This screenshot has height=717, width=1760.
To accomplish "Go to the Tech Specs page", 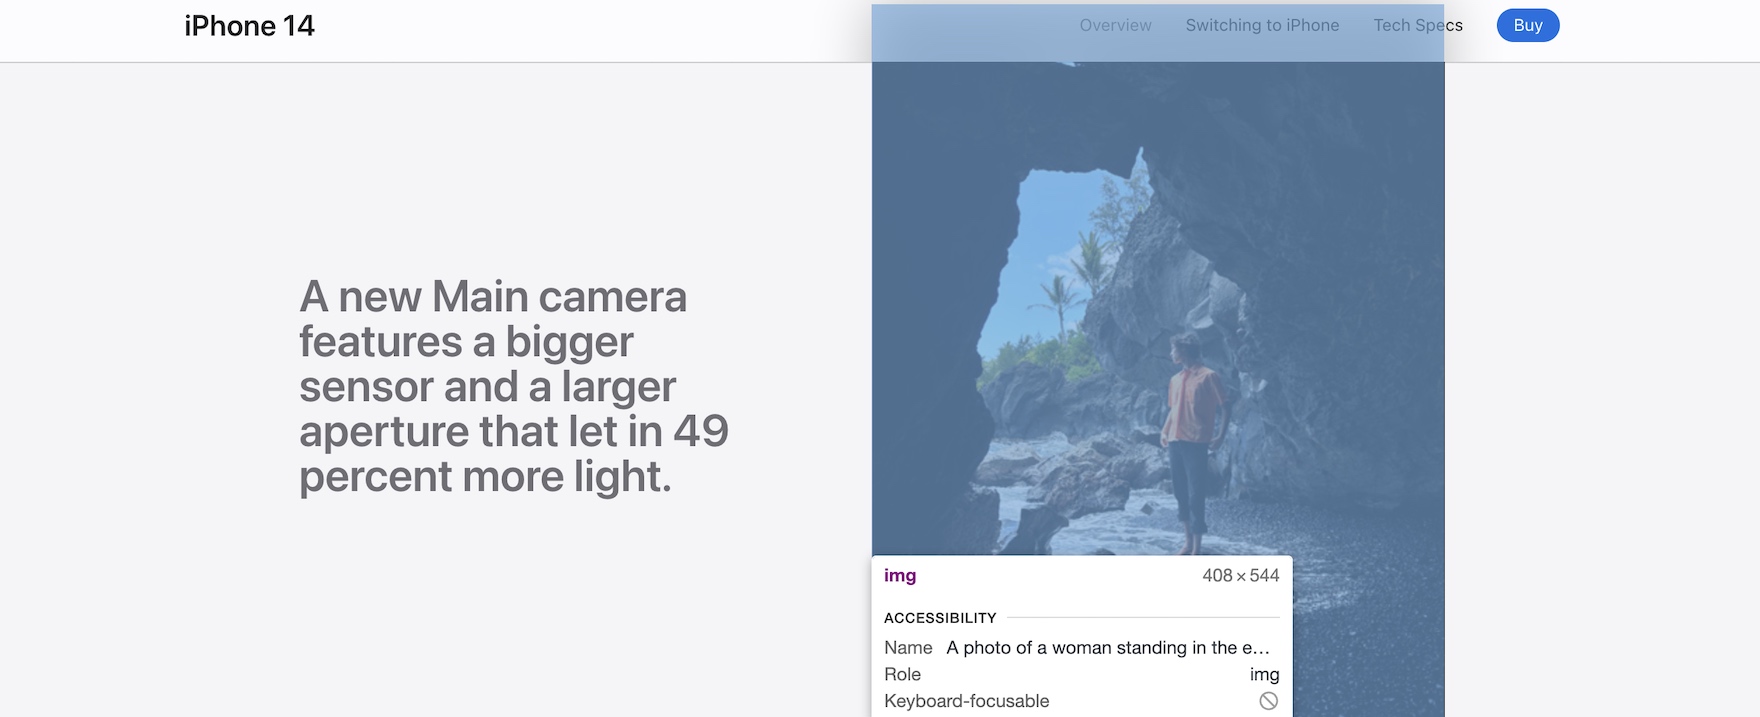I will (1417, 26).
